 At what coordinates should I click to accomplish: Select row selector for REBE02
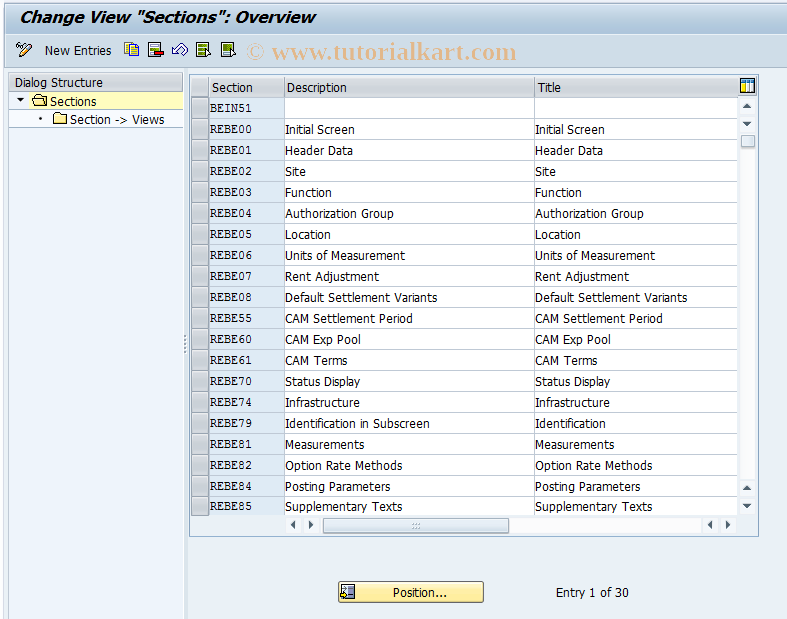tap(200, 171)
